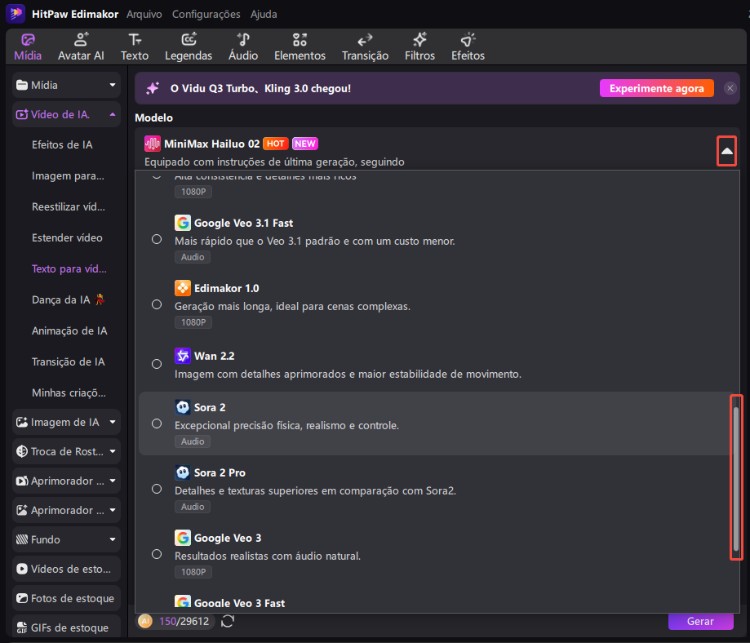The image size is (750, 643).
Task: Open the Legendas panel
Action: pyautogui.click(x=188, y=47)
